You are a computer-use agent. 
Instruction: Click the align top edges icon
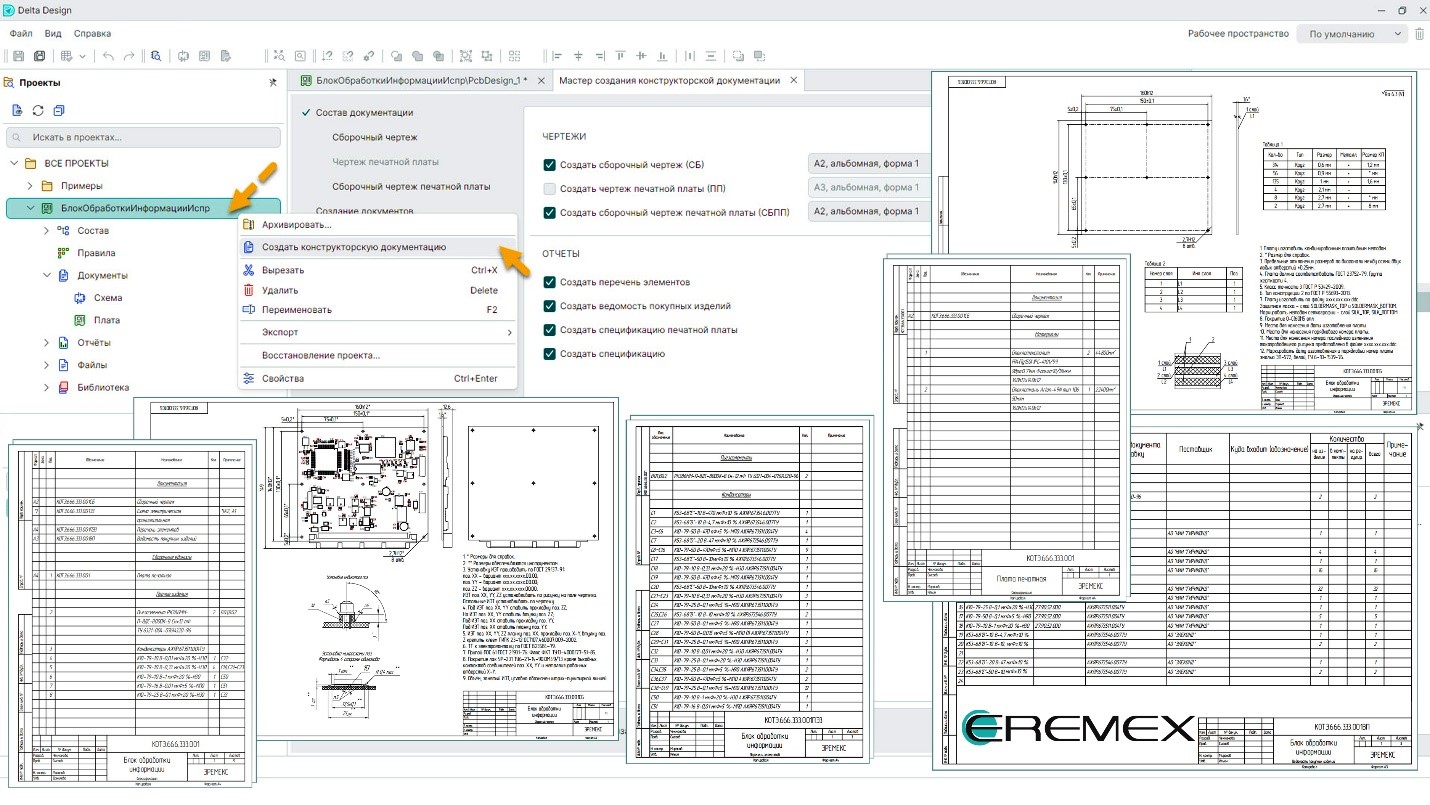tap(621, 56)
